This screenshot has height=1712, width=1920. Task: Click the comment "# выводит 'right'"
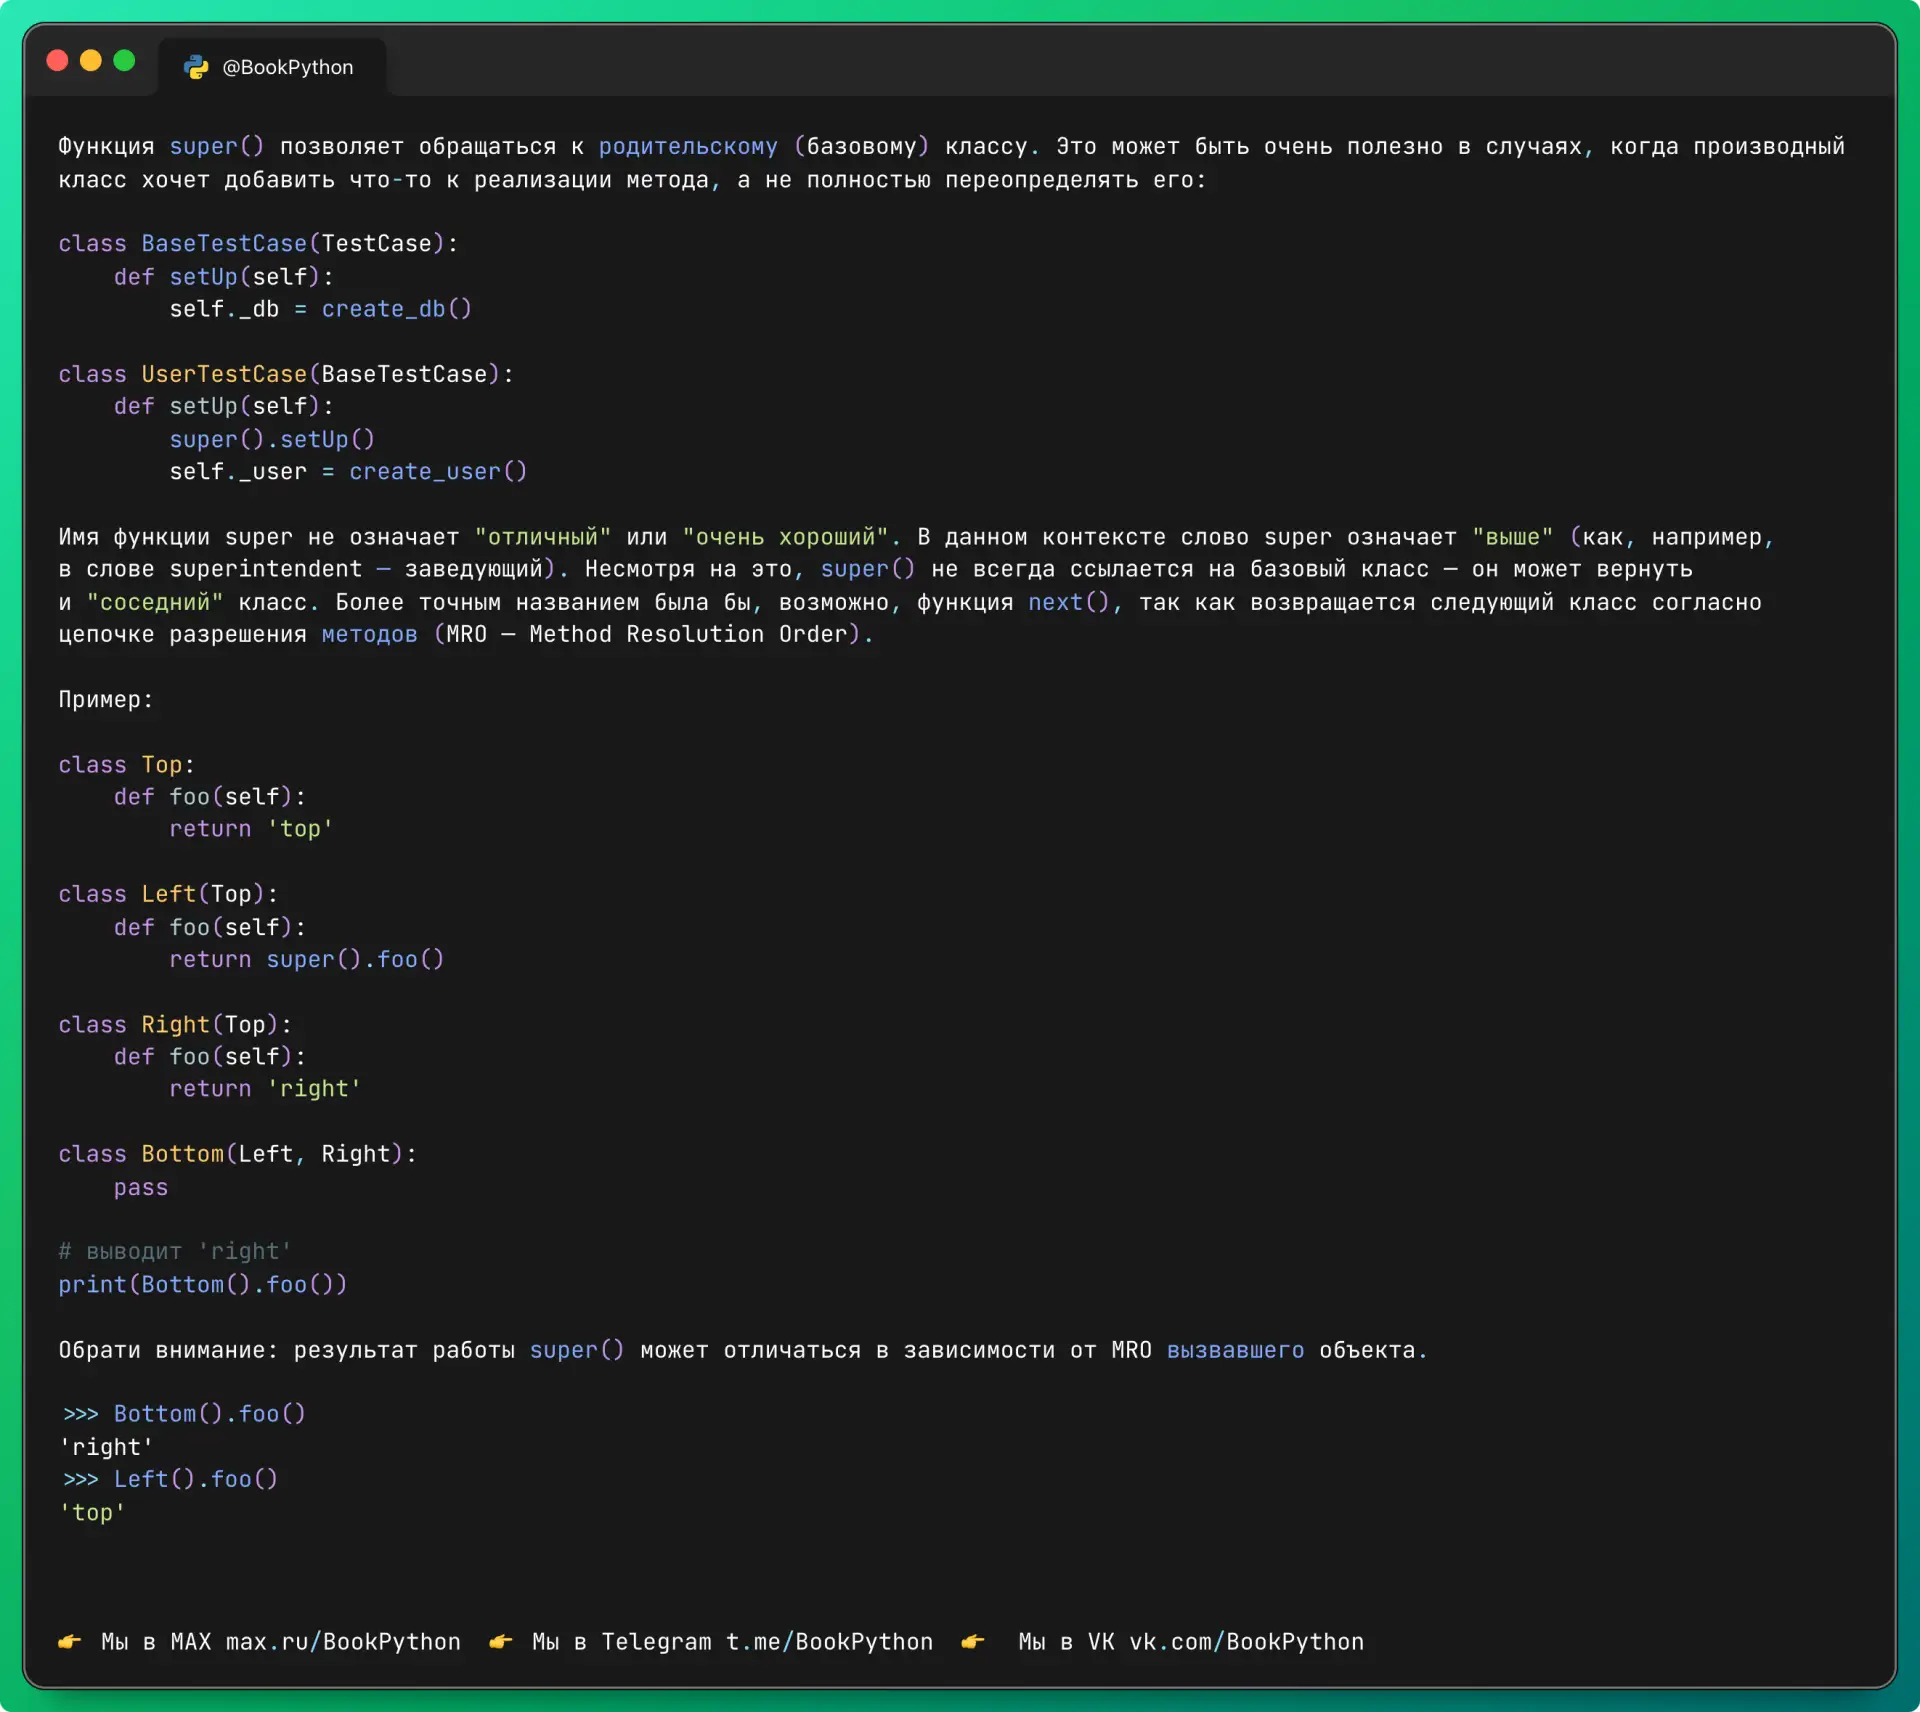pyautogui.click(x=175, y=1251)
